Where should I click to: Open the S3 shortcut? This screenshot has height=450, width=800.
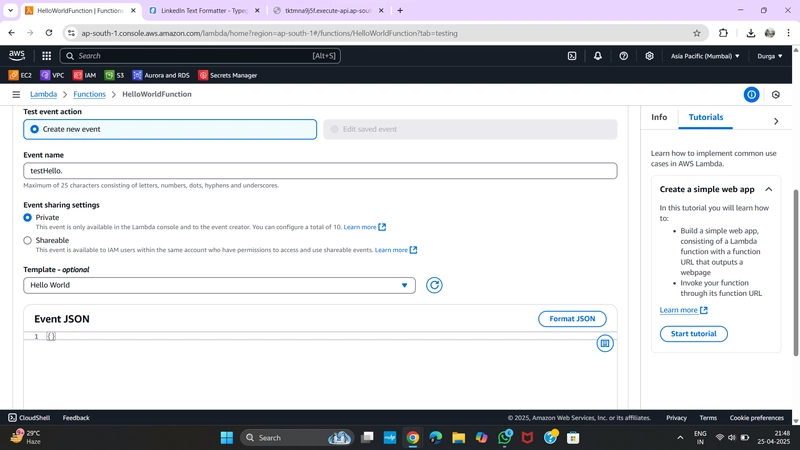coord(114,75)
